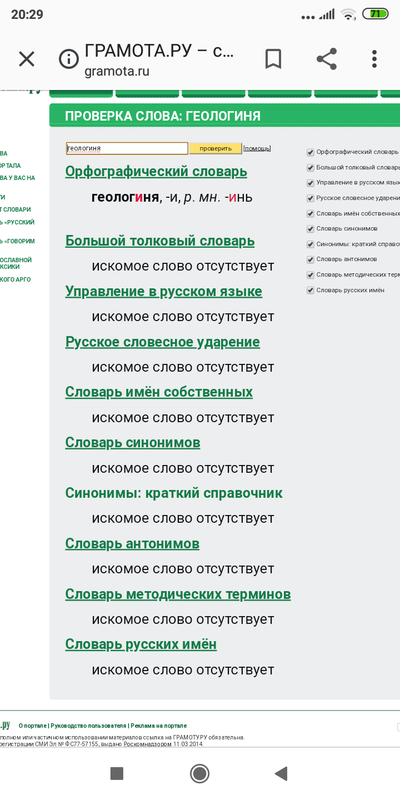Tap the ПРОВЕРКА СЛОВА: ГЕОЛОГИНЯ header
The width and height of the screenshot is (400, 800).
coord(163,116)
